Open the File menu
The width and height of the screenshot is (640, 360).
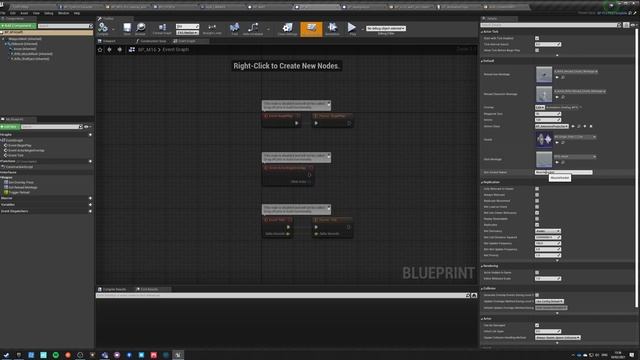(x=3, y=13)
